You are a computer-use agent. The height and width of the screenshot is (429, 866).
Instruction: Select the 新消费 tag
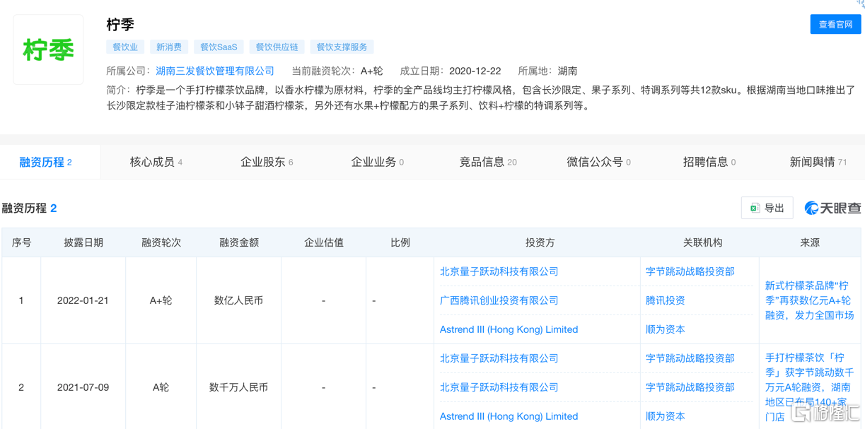point(169,47)
